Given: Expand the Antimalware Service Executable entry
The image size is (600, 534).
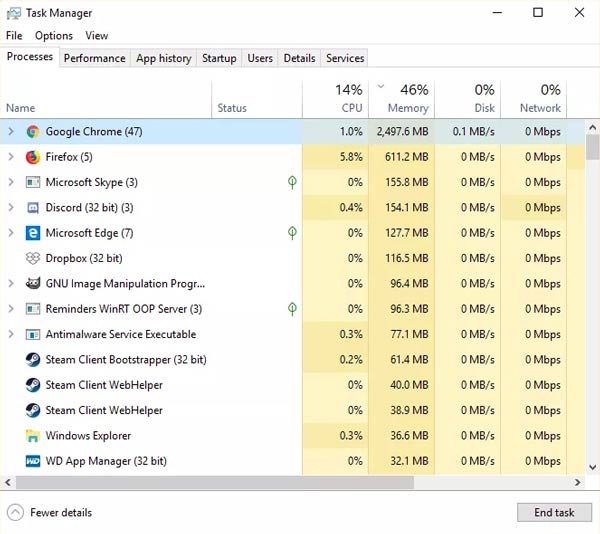Looking at the screenshot, I should coord(11,334).
